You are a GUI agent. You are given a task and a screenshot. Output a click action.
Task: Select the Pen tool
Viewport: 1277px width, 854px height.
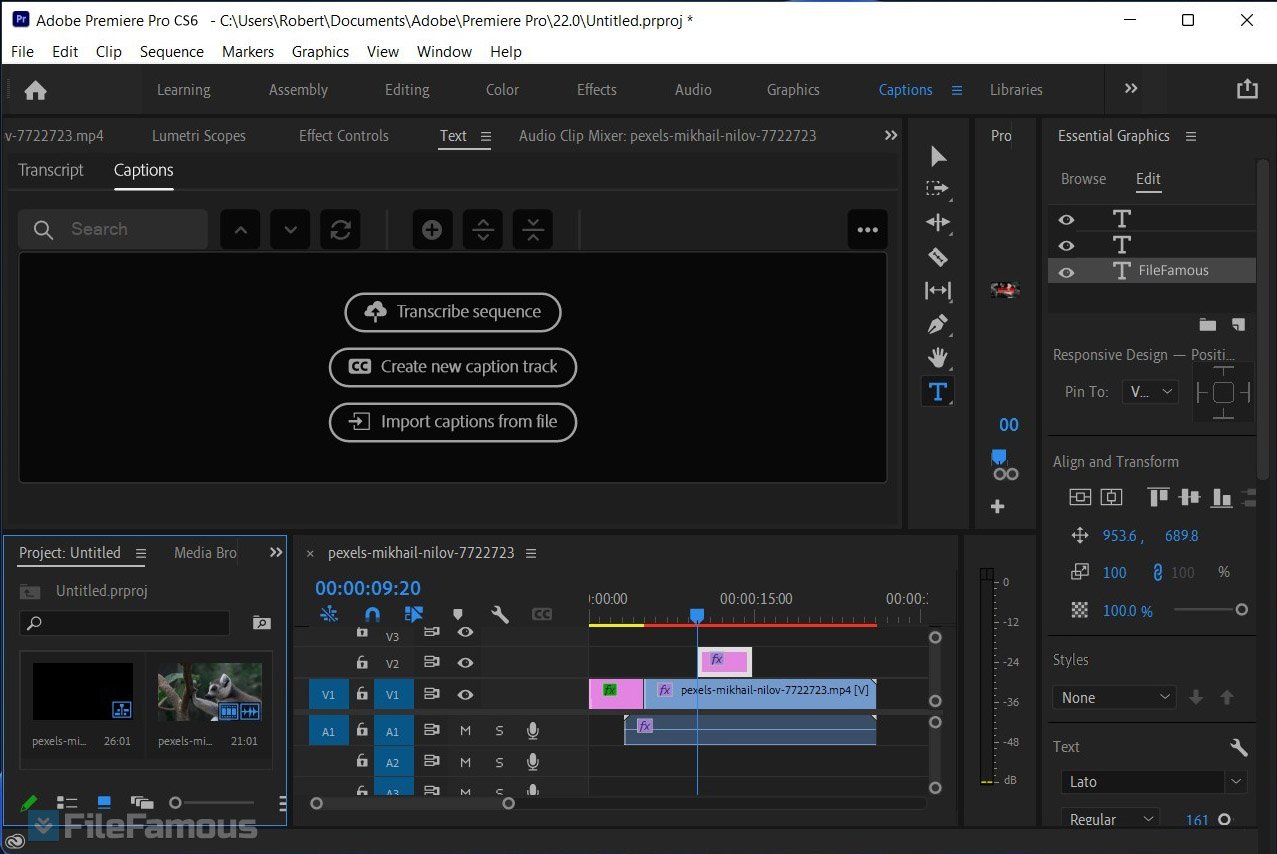click(937, 324)
